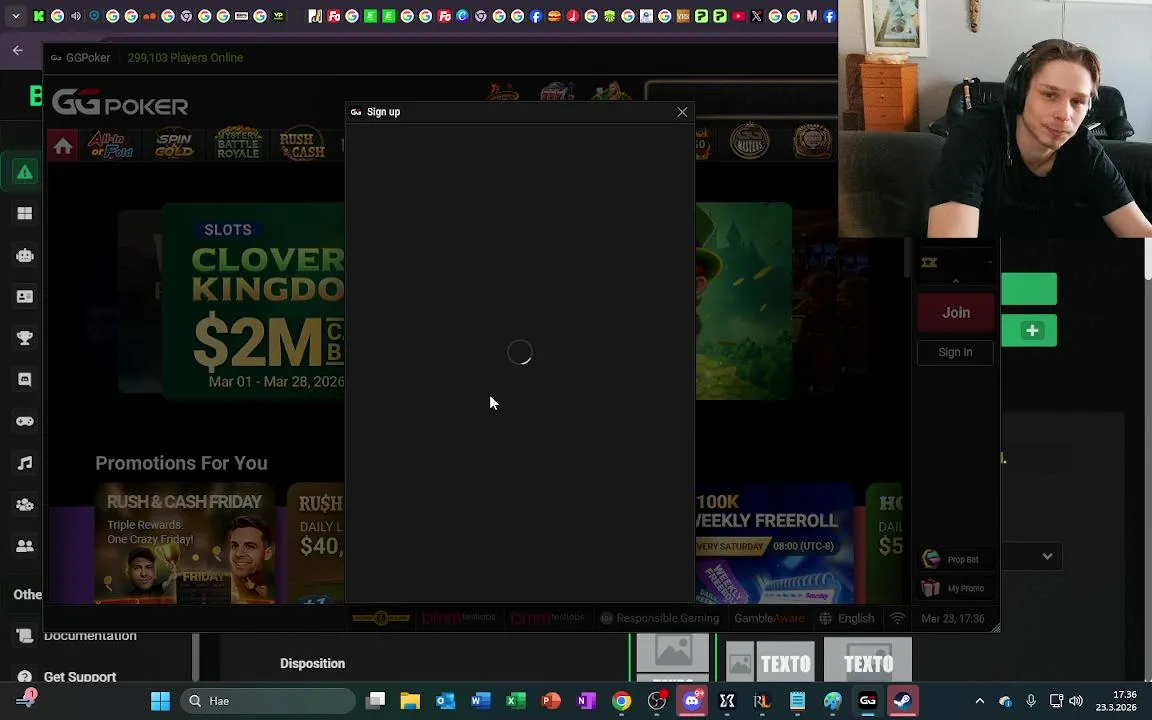Open the taskbar volume control

(1076, 701)
